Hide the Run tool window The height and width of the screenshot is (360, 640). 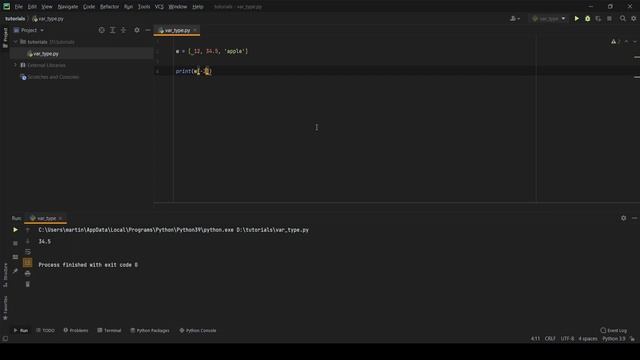point(634,218)
